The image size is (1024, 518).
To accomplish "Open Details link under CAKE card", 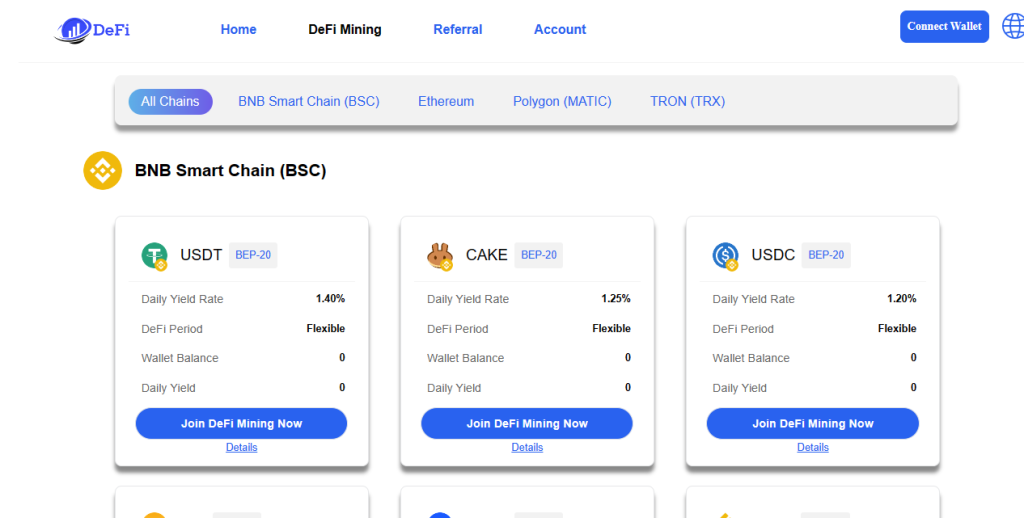I will point(527,447).
